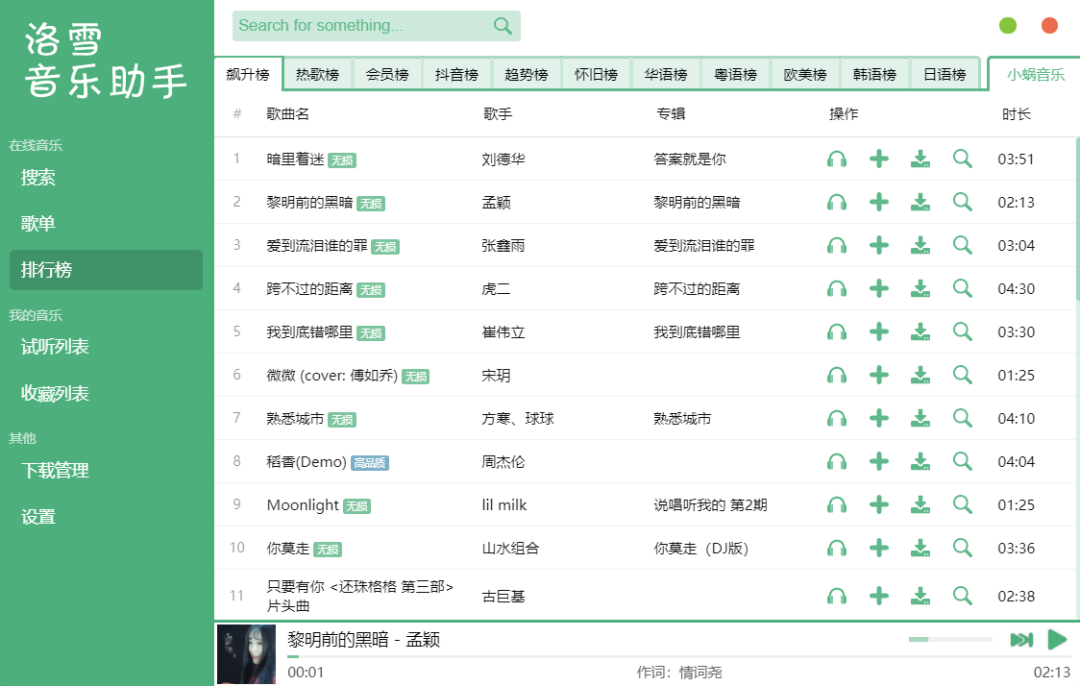Listen to 只要有你 by 古巨基

(836, 596)
